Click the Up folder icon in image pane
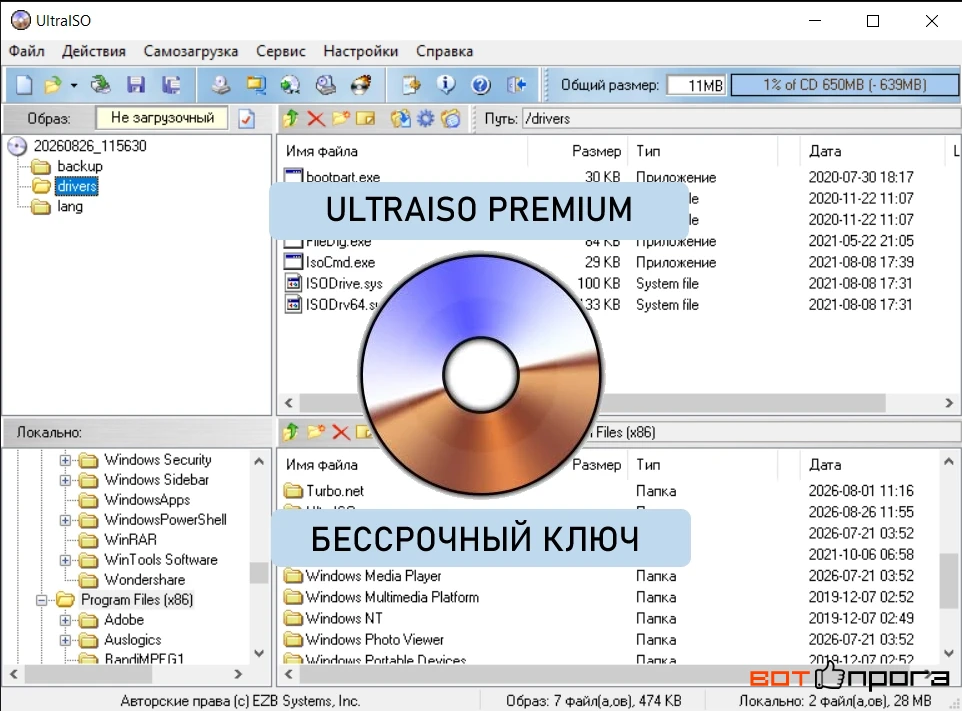This screenshot has height=711, width=962. [x=291, y=118]
